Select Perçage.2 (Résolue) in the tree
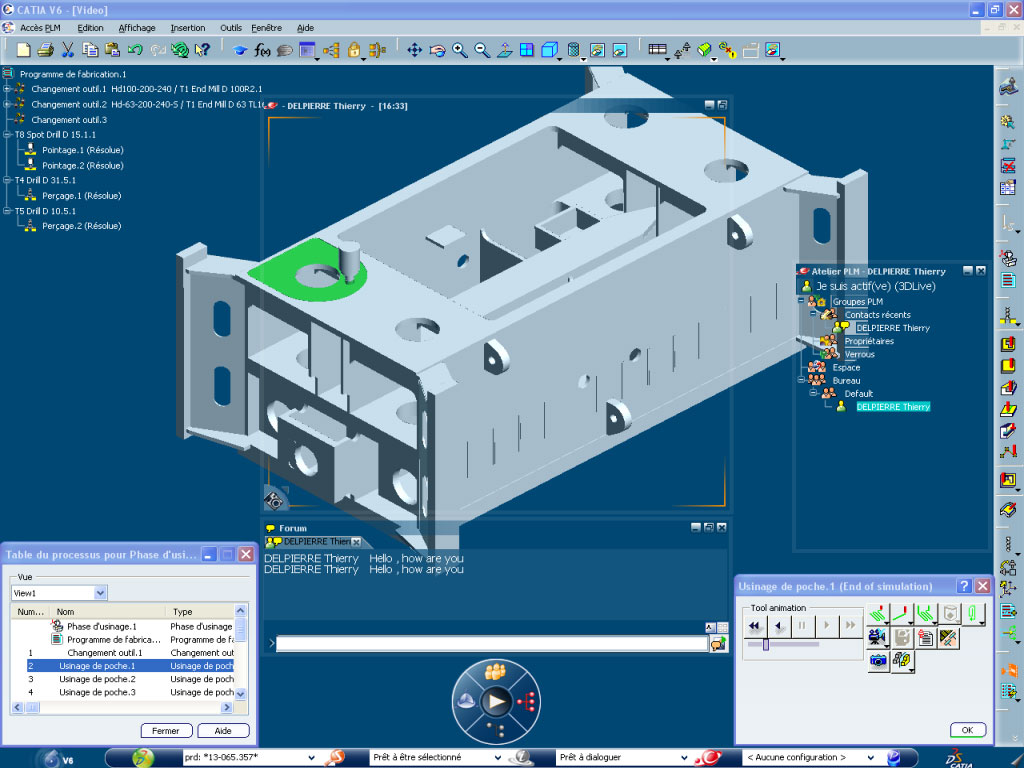The height and width of the screenshot is (768, 1024). pyautogui.click(x=82, y=226)
